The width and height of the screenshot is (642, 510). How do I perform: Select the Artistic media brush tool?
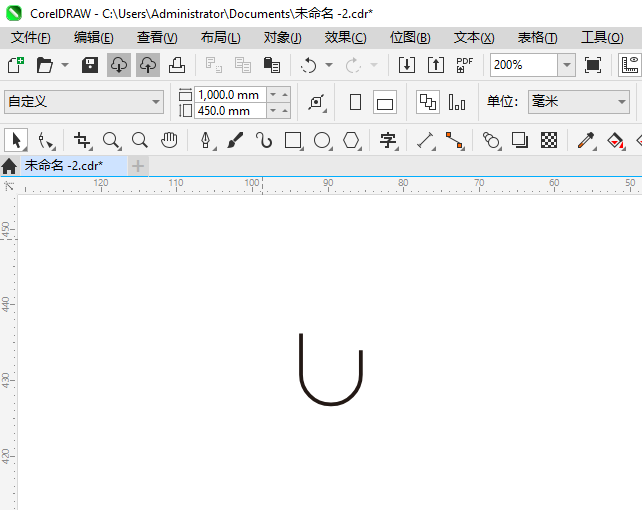pyautogui.click(x=235, y=140)
